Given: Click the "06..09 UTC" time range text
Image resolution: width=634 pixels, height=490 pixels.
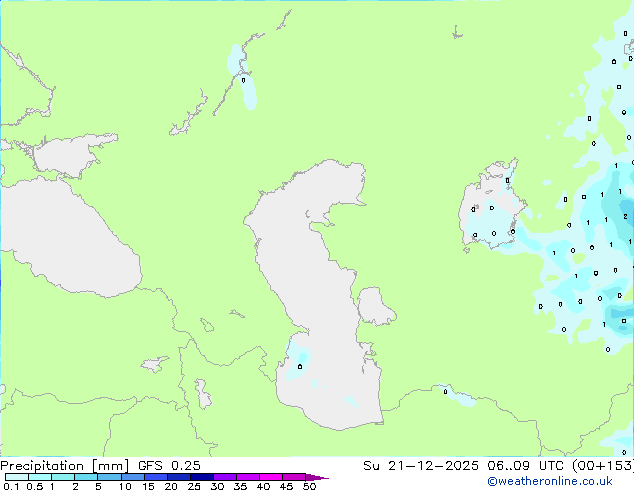Looking at the screenshot, I should pyautogui.click(x=525, y=466).
